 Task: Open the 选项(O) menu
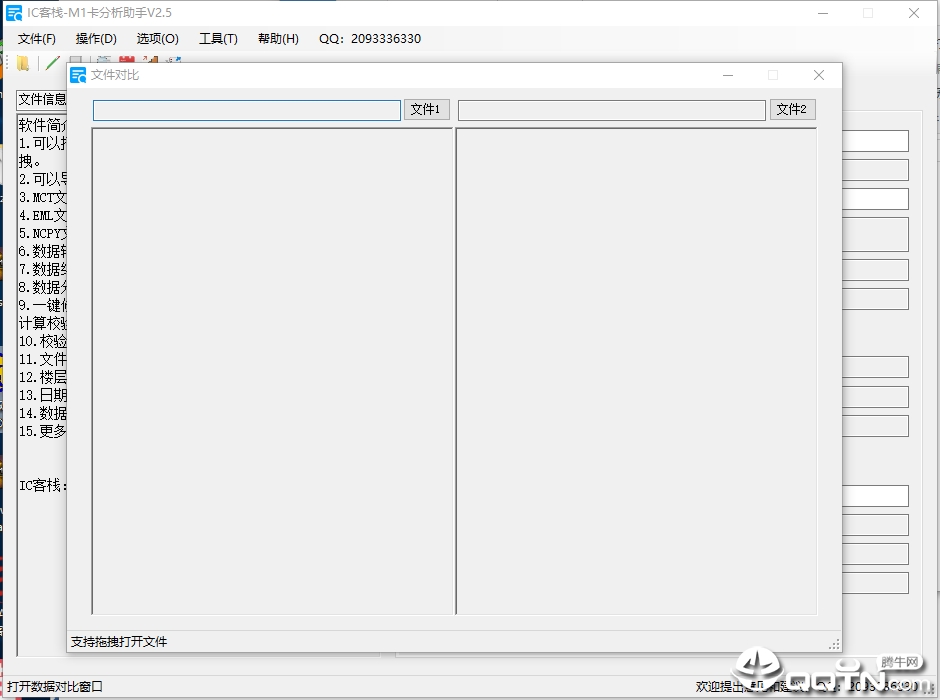pyautogui.click(x=157, y=39)
